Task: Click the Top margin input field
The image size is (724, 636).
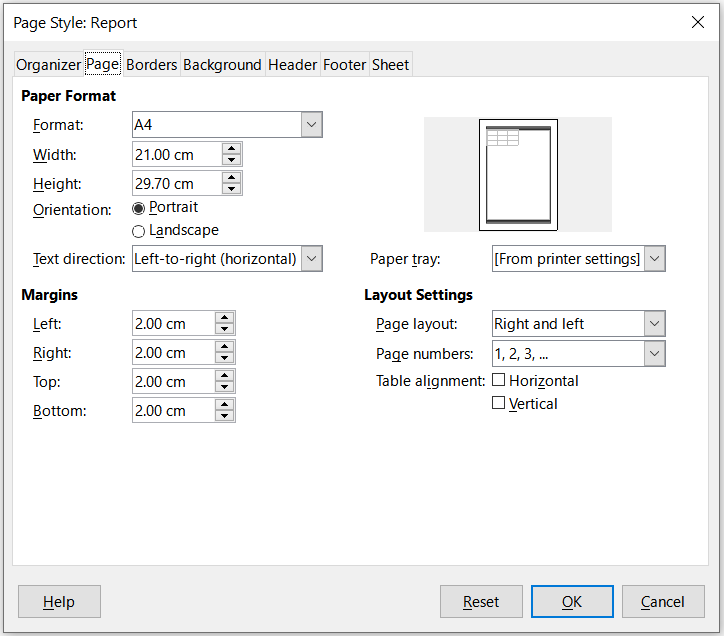Action: pyautogui.click(x=173, y=382)
